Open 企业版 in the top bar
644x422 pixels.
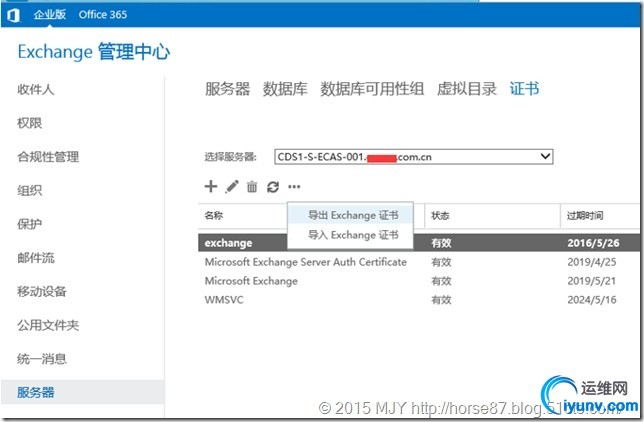(x=50, y=14)
